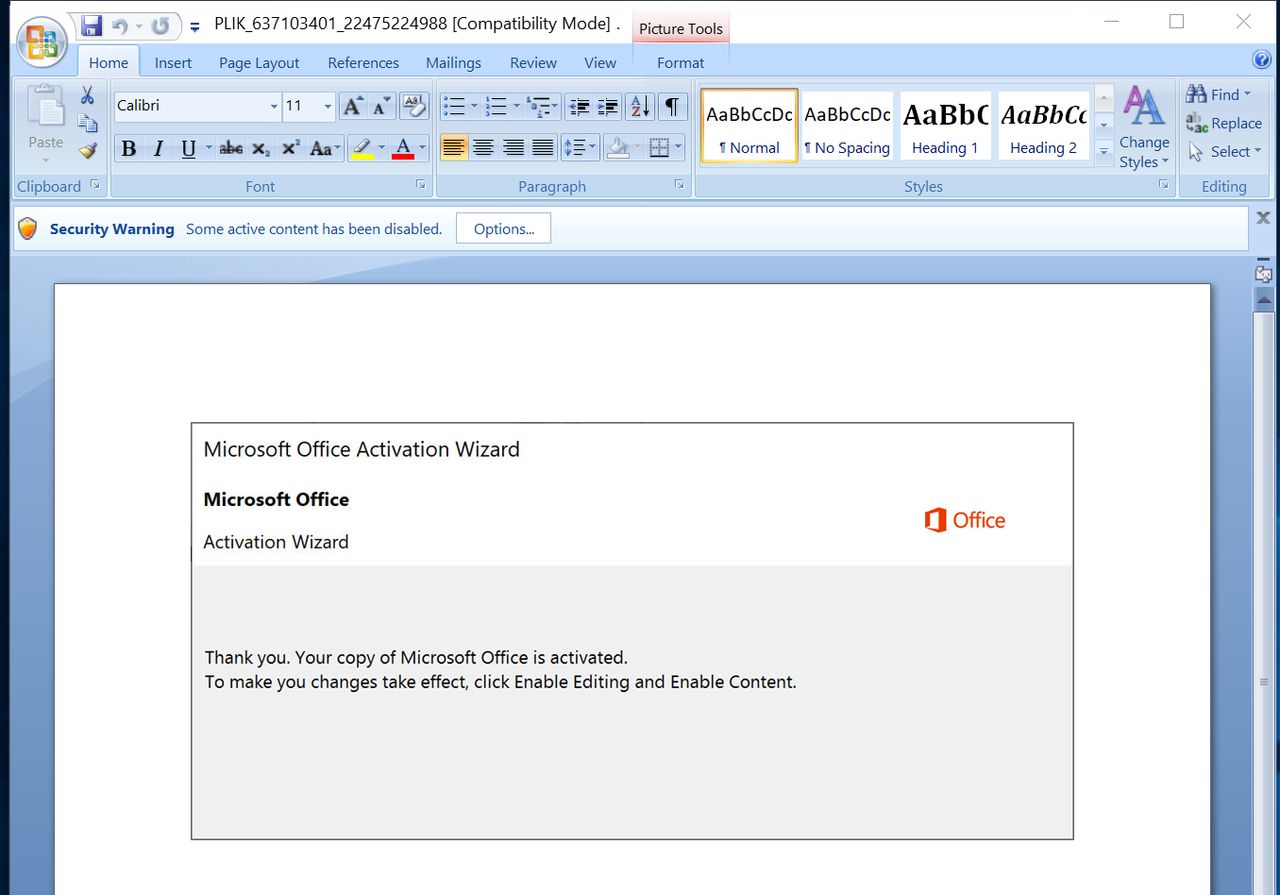This screenshot has height=895, width=1280.
Task: Save document via Quick Access floppy icon
Action: pyautogui.click(x=91, y=26)
